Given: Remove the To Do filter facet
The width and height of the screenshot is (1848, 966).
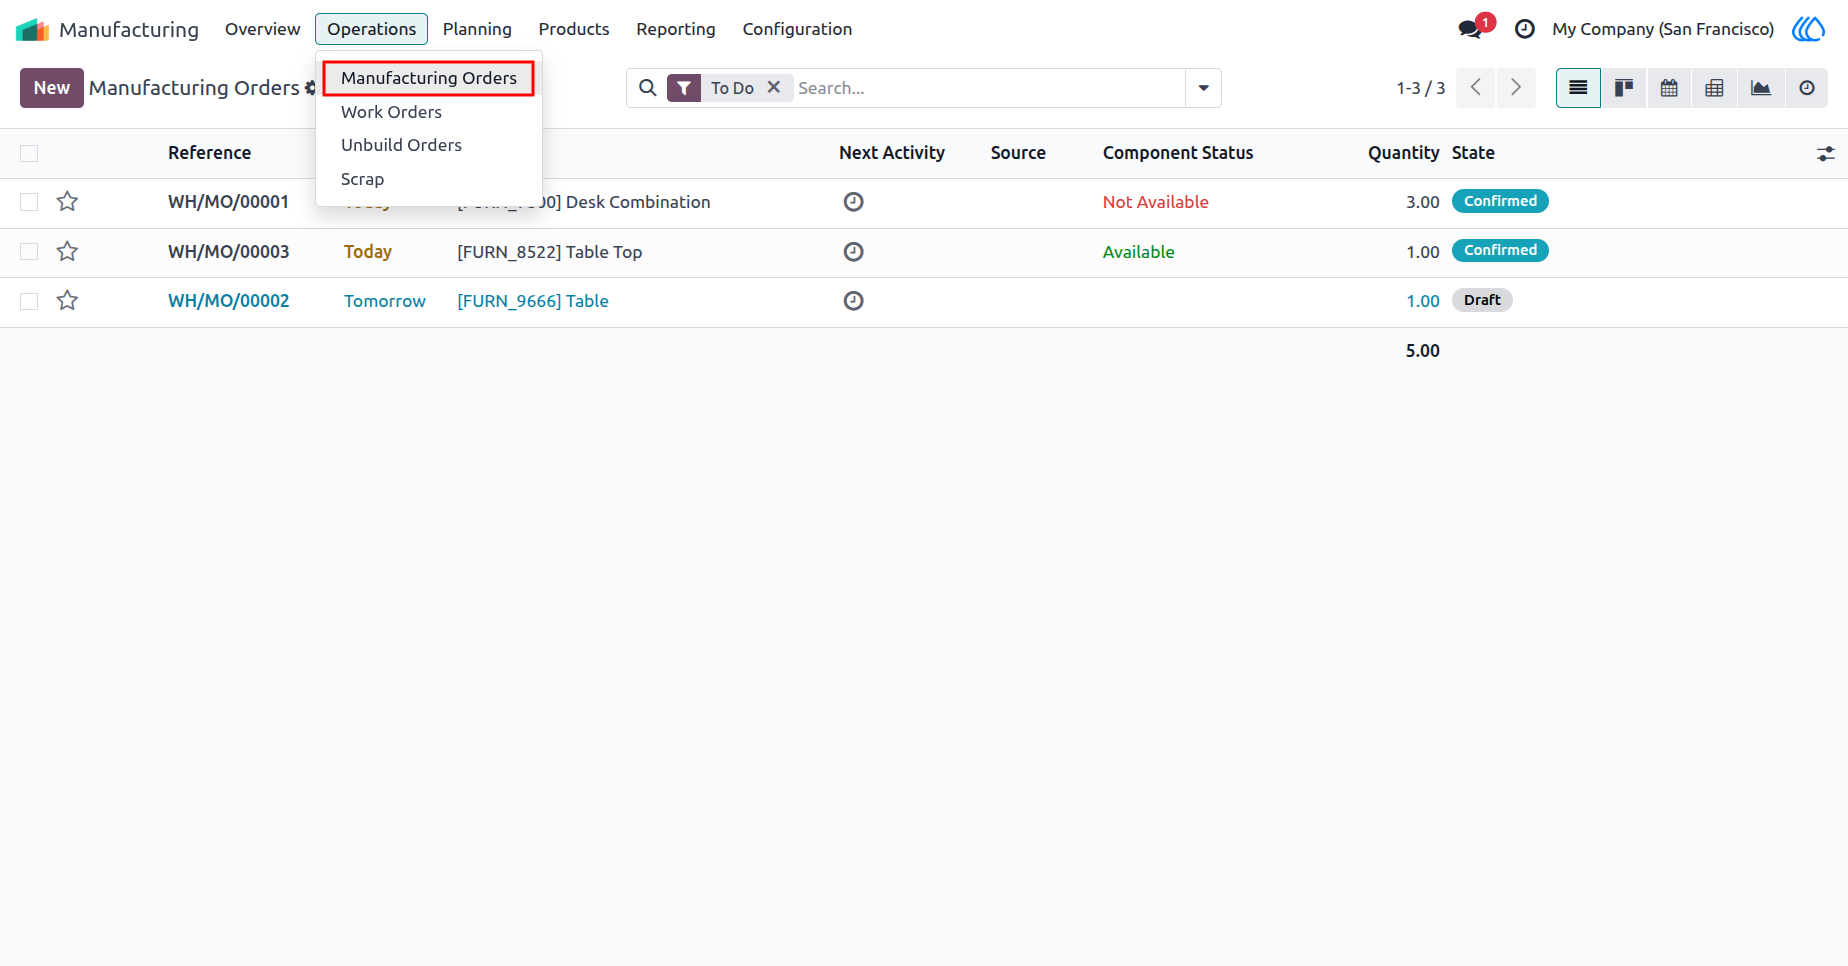Looking at the screenshot, I should coord(774,88).
